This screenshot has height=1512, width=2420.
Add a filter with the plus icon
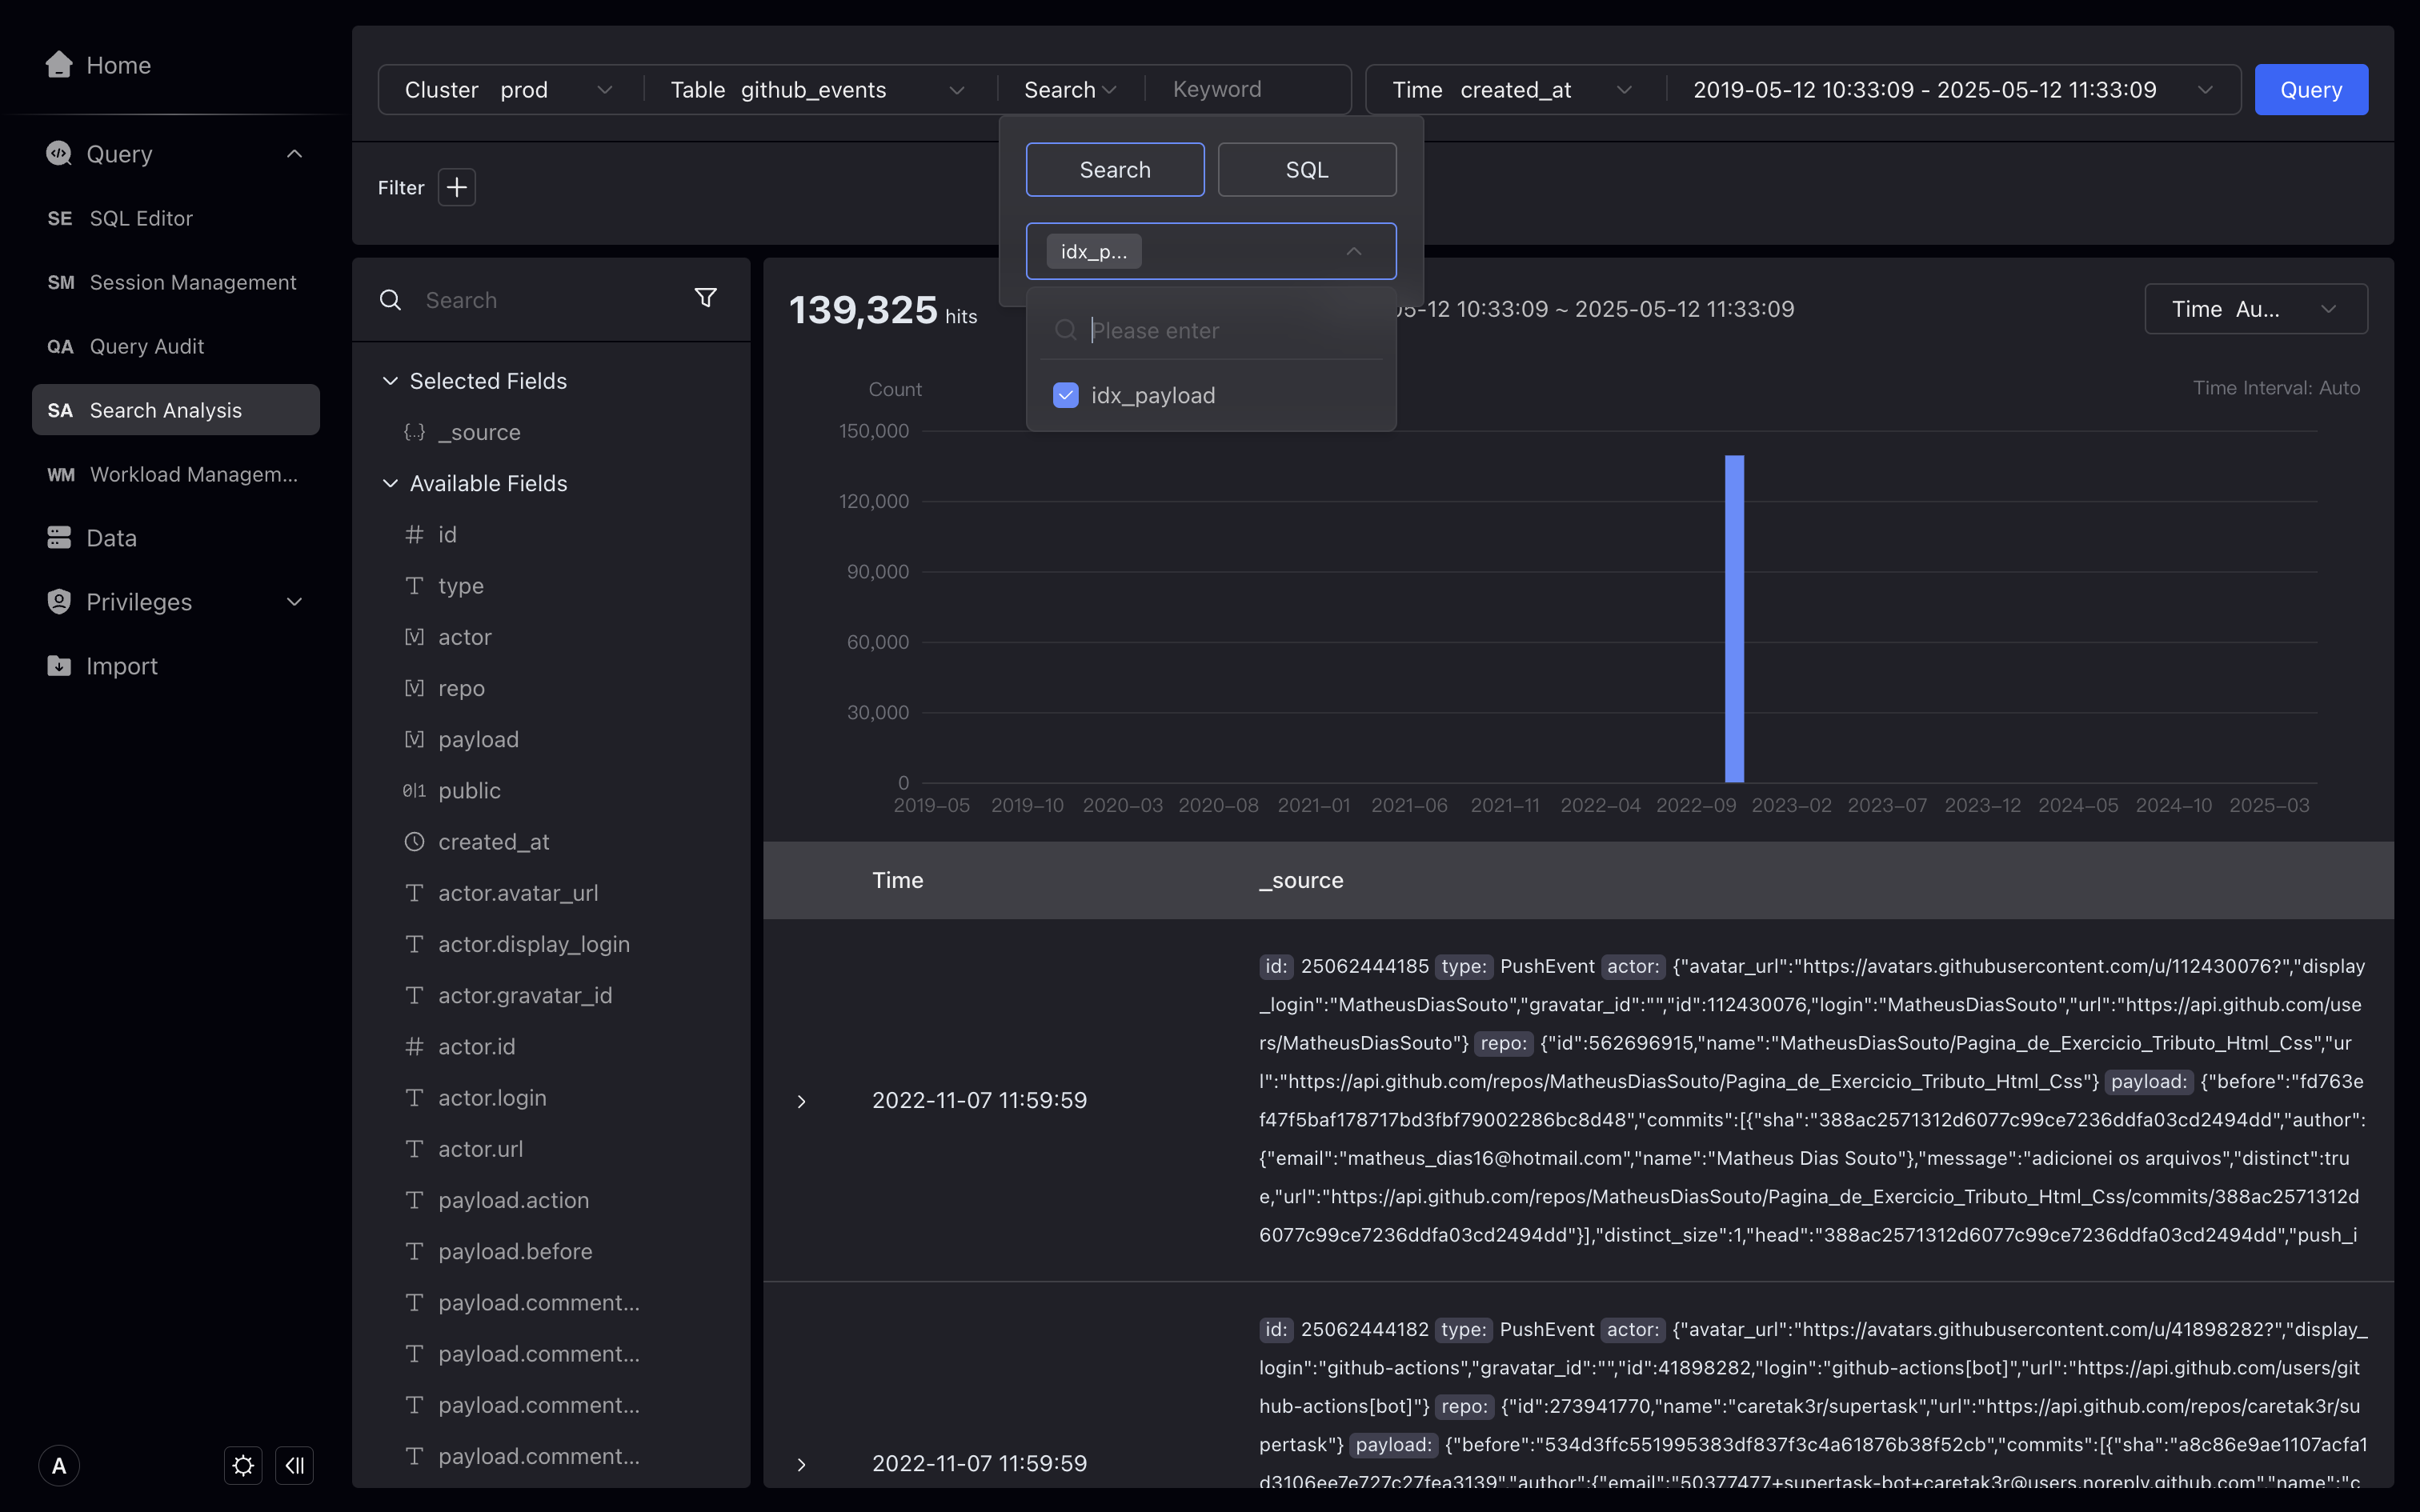457,187
